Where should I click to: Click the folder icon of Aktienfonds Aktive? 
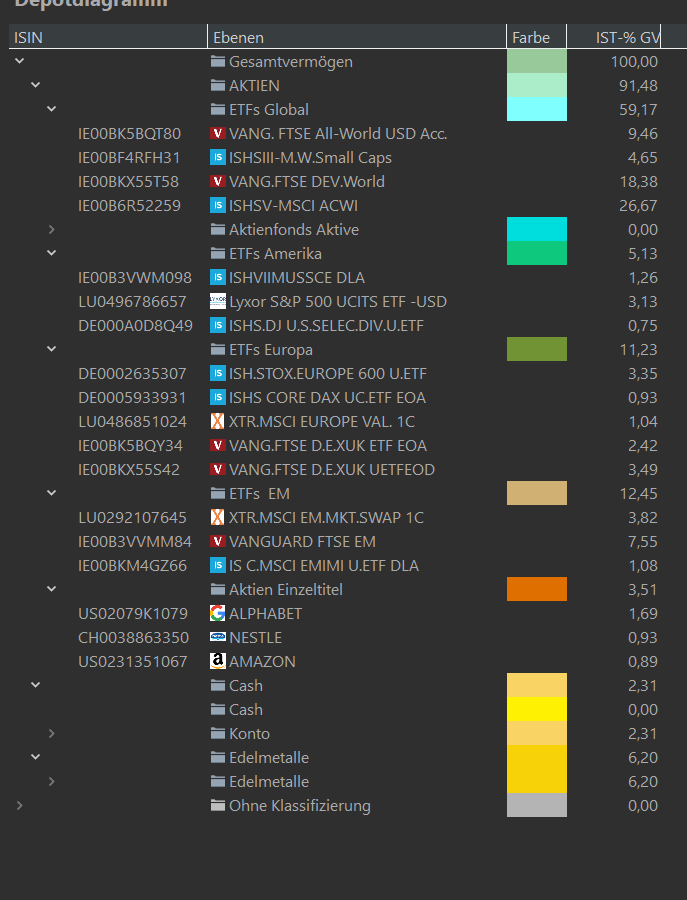point(218,230)
